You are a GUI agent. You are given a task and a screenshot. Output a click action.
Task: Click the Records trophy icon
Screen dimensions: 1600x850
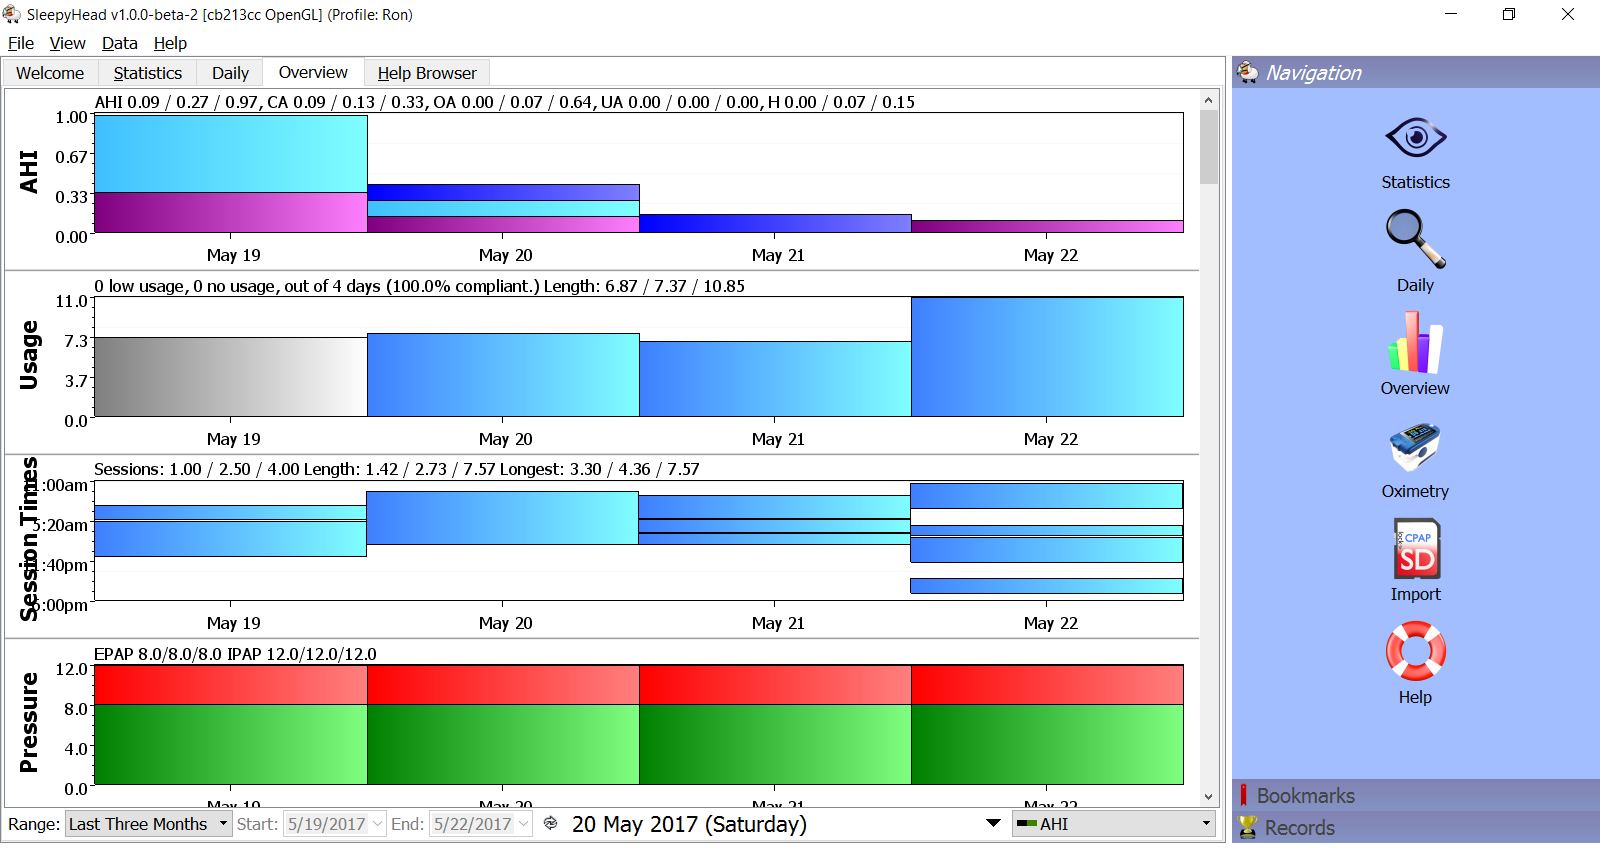tap(1246, 827)
